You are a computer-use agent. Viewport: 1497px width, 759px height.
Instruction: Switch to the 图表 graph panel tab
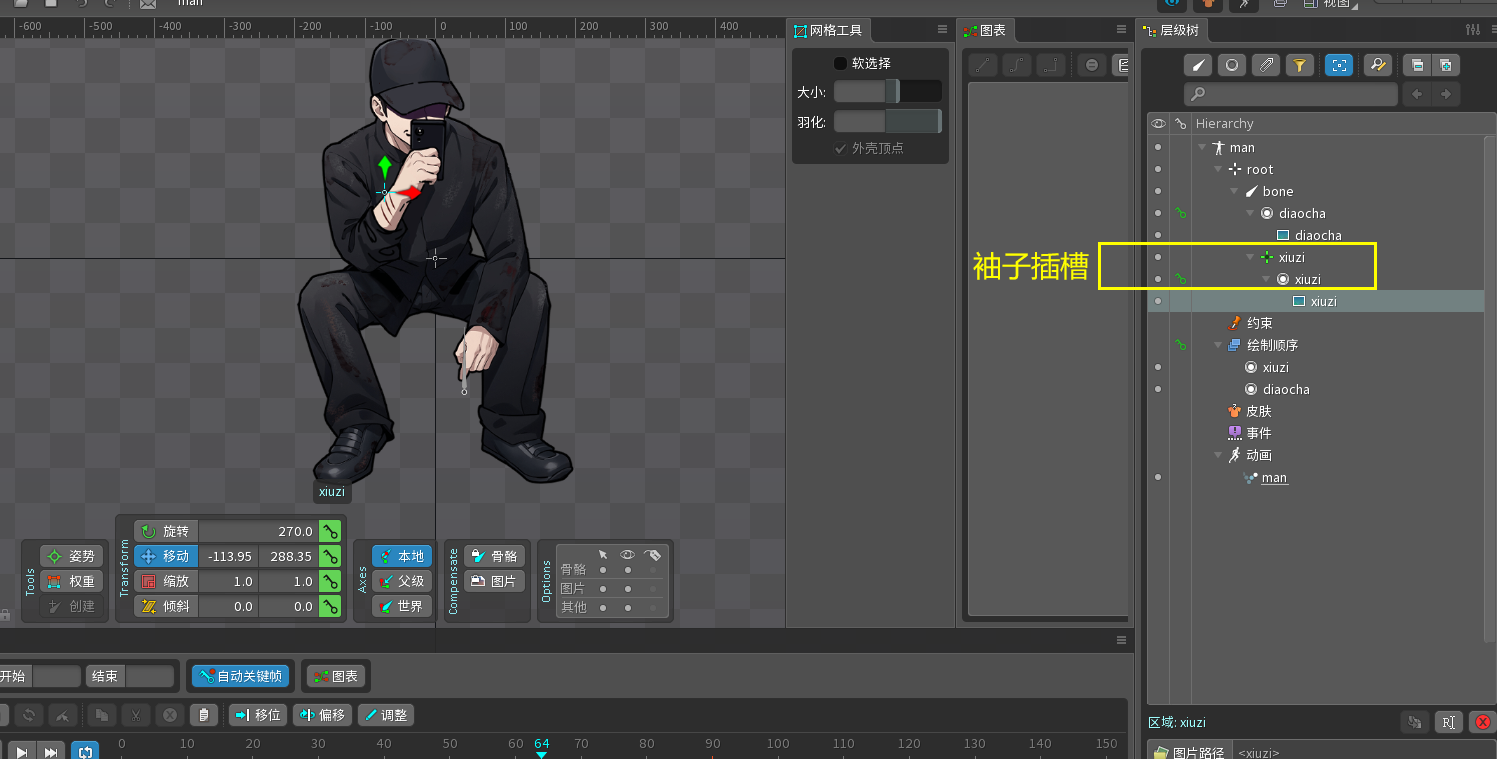[x=984, y=30]
